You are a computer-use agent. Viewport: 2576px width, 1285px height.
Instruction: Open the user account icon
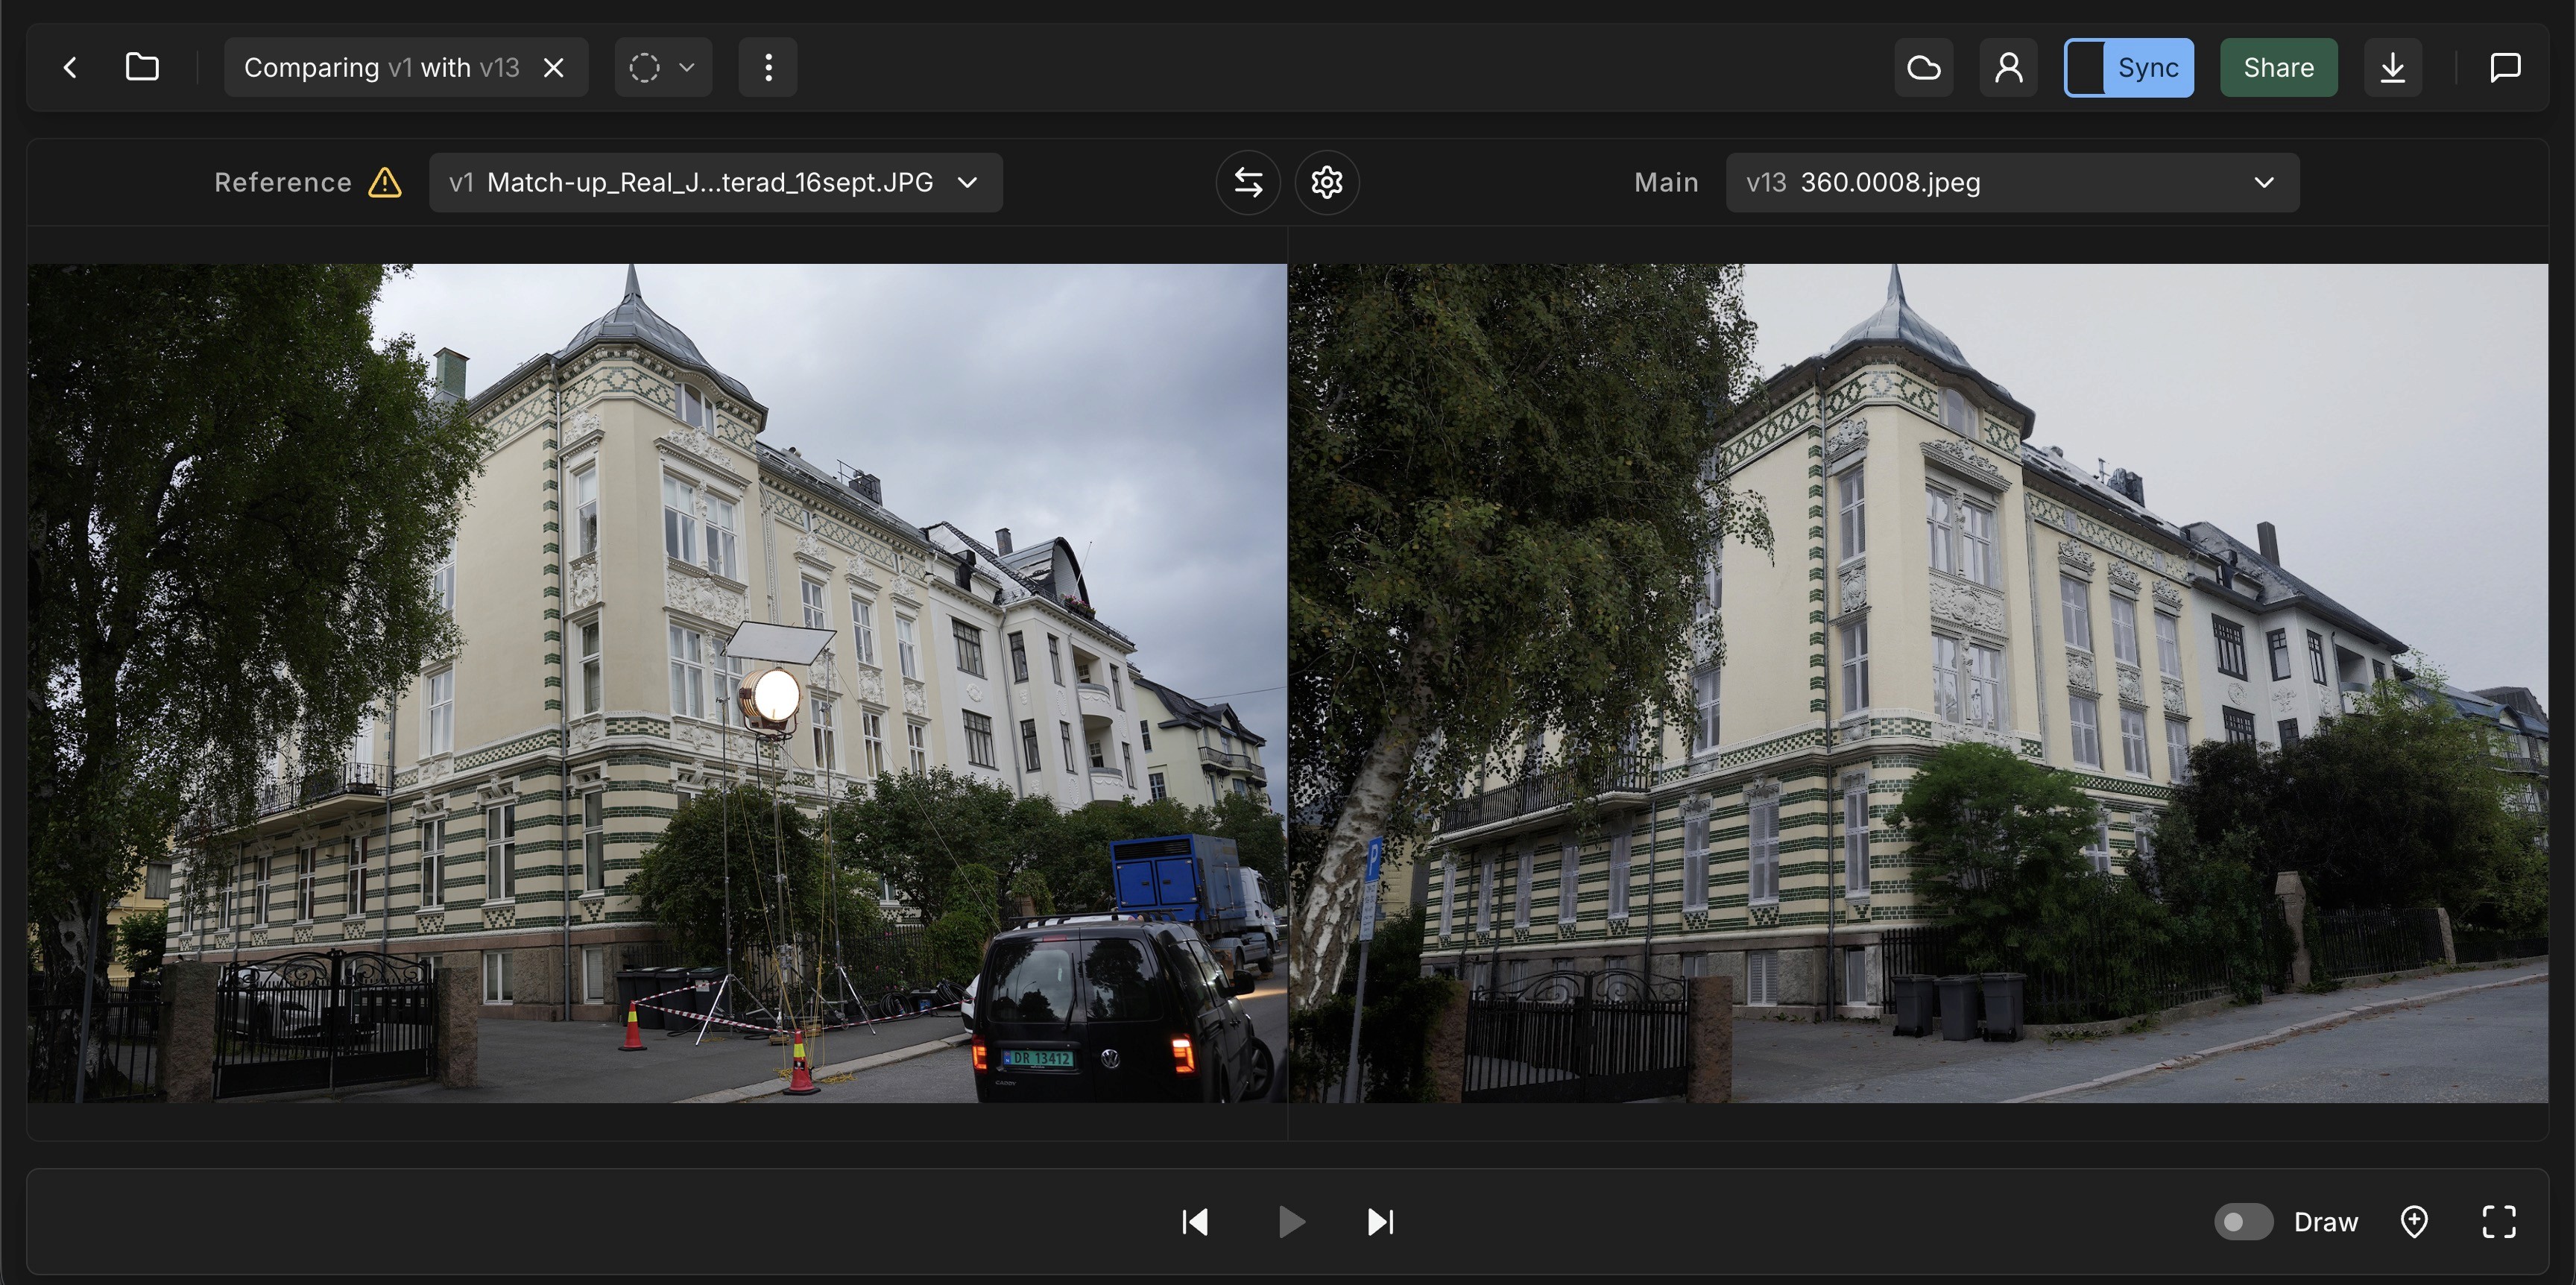point(2008,67)
